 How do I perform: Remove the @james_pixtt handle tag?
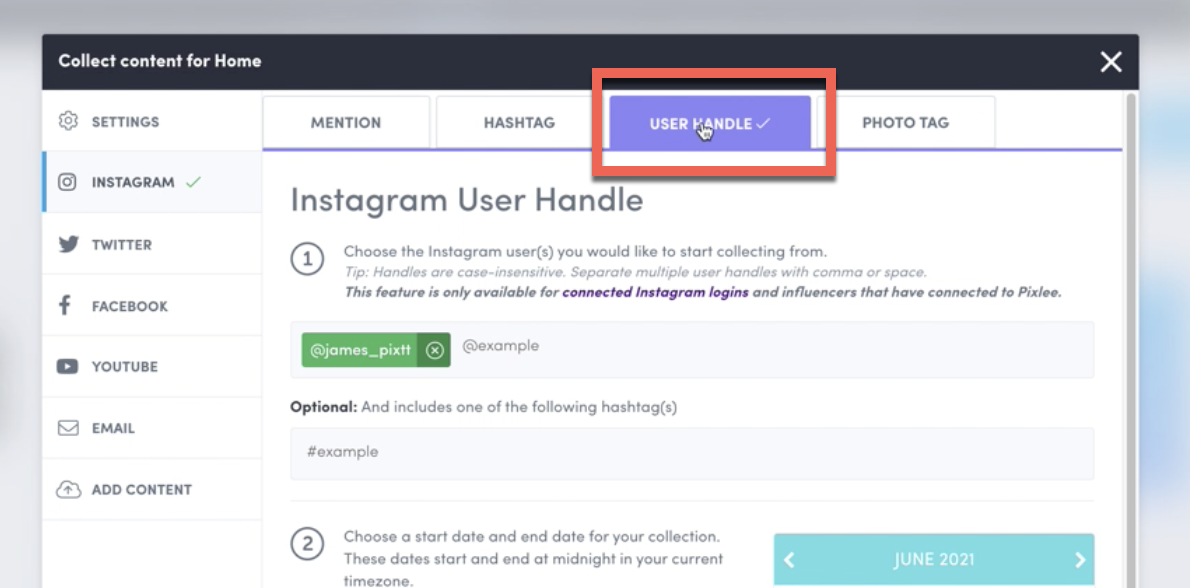pos(434,350)
